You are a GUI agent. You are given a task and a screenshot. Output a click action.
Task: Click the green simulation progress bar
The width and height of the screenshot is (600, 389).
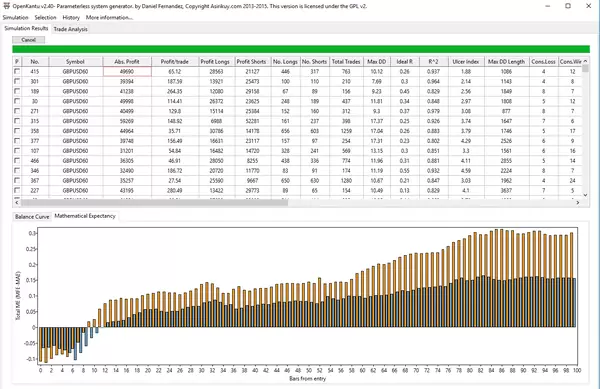point(301,49)
